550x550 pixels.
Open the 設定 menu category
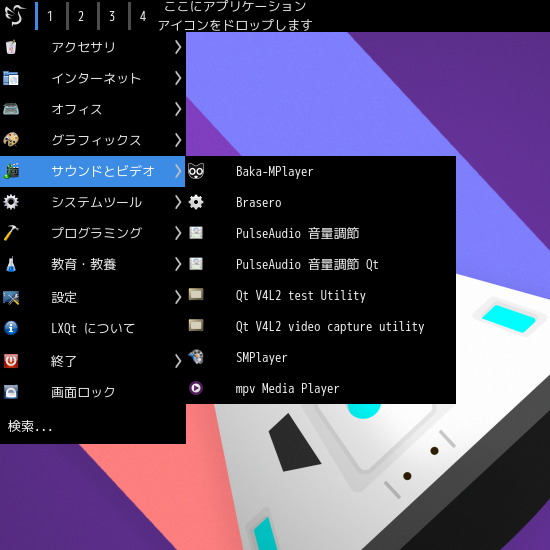(x=93, y=297)
